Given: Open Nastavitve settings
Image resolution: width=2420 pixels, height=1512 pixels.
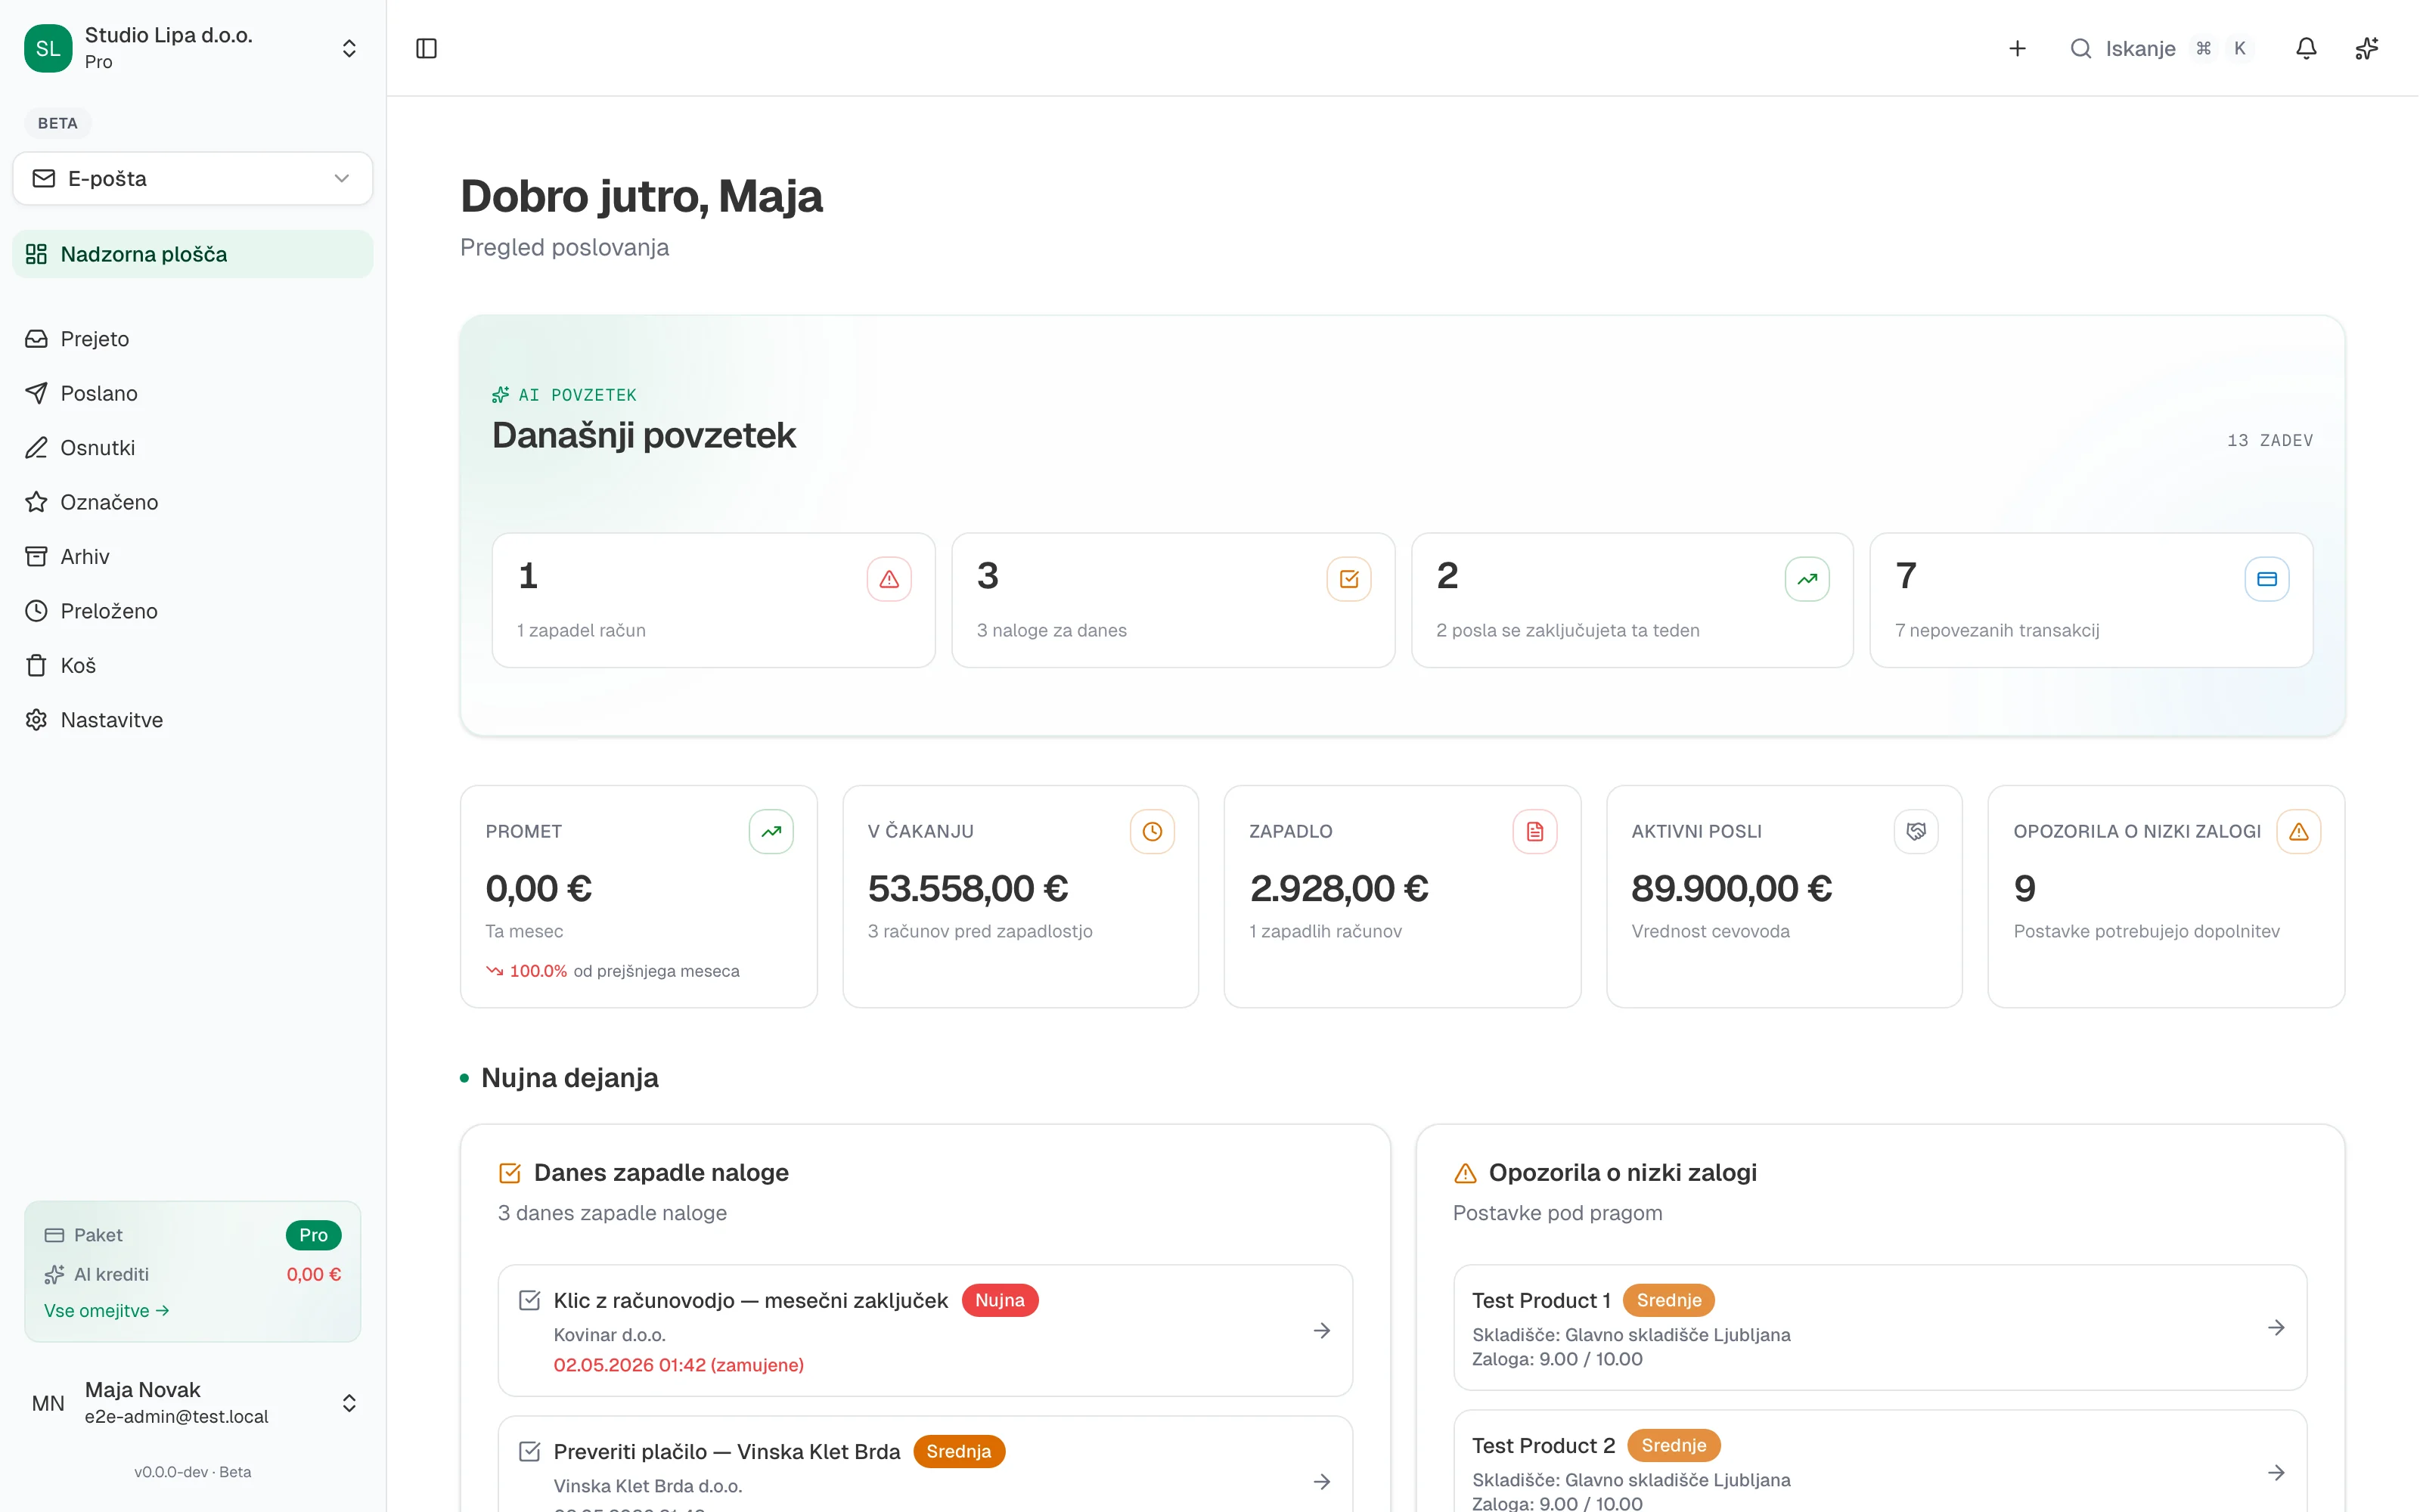Looking at the screenshot, I should pos(193,720).
